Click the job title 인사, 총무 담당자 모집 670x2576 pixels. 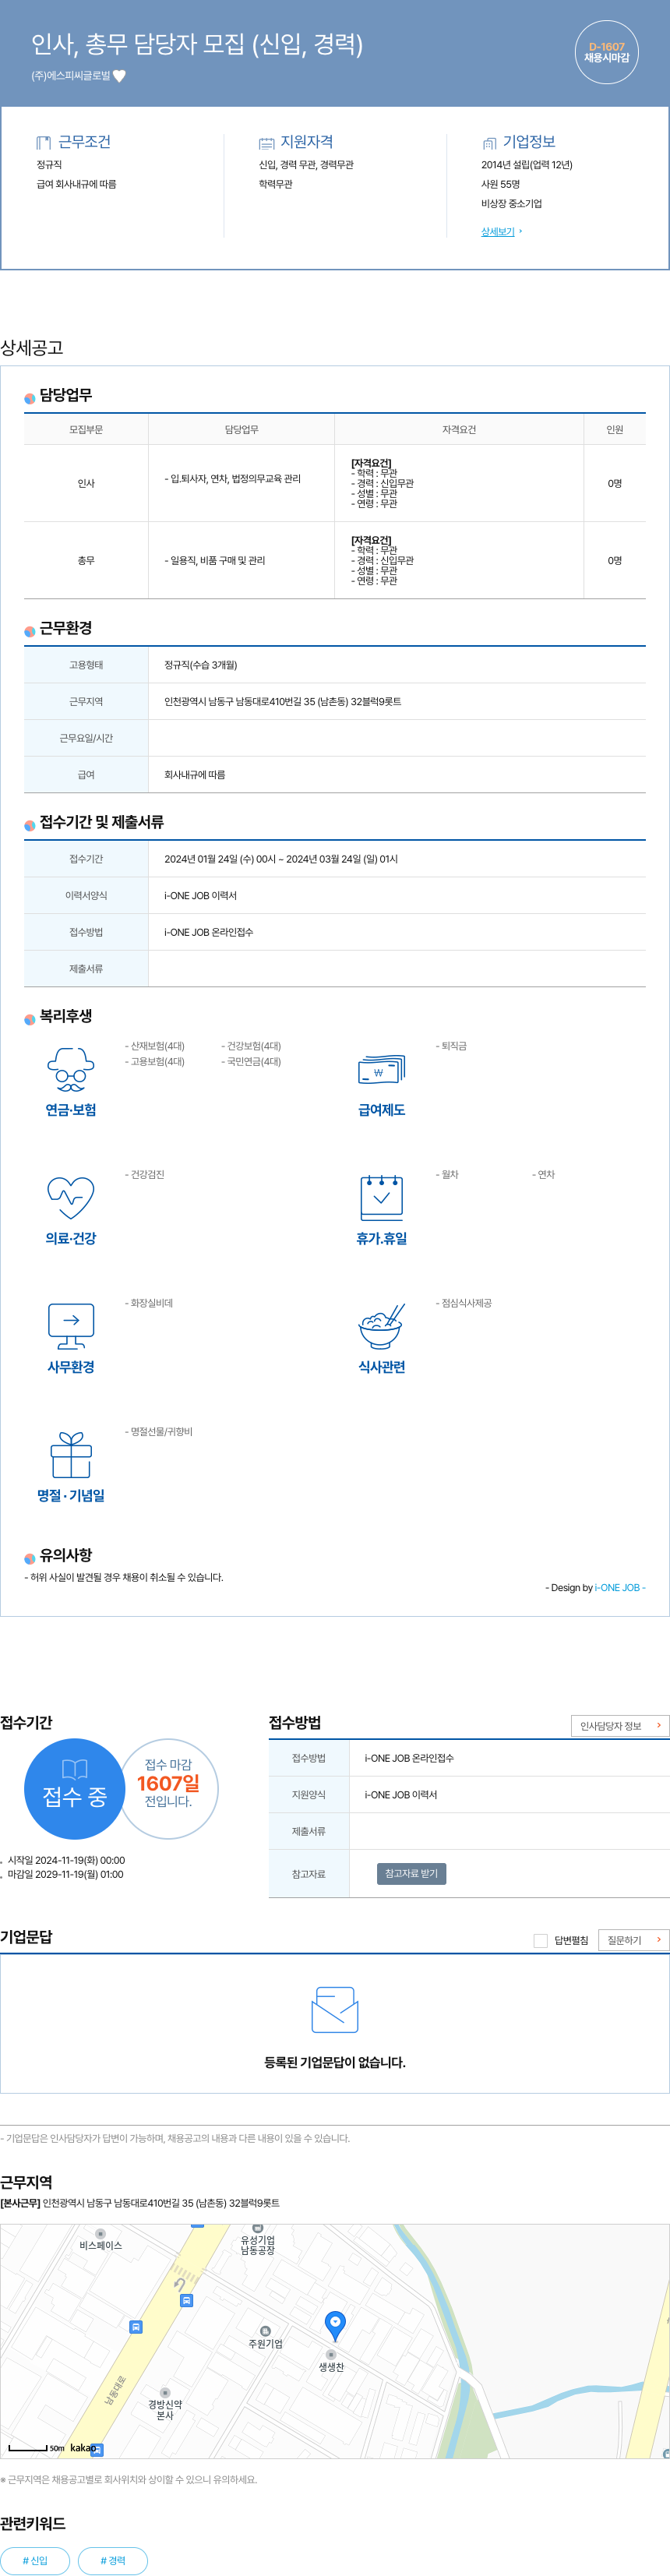click(x=197, y=44)
